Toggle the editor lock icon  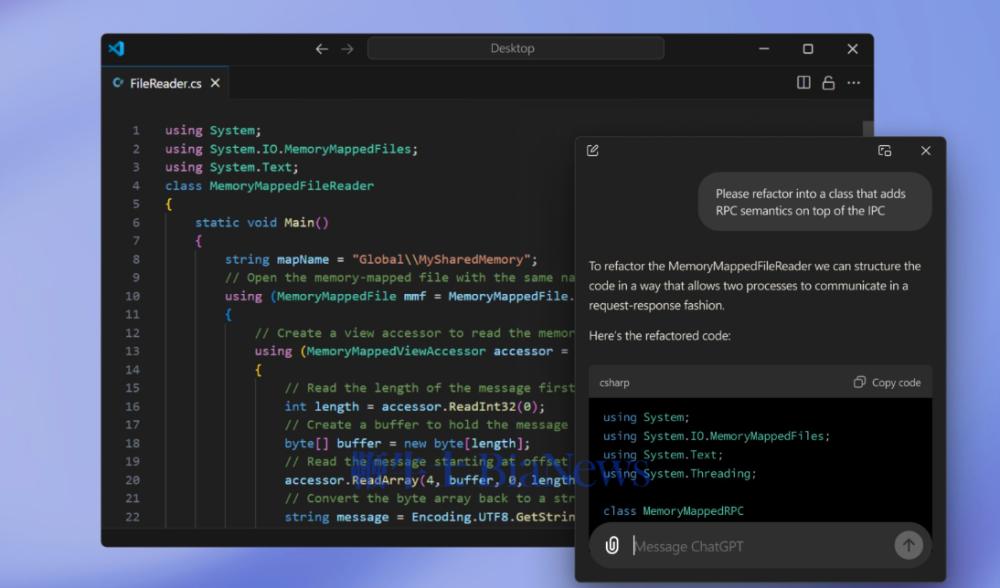click(x=828, y=83)
